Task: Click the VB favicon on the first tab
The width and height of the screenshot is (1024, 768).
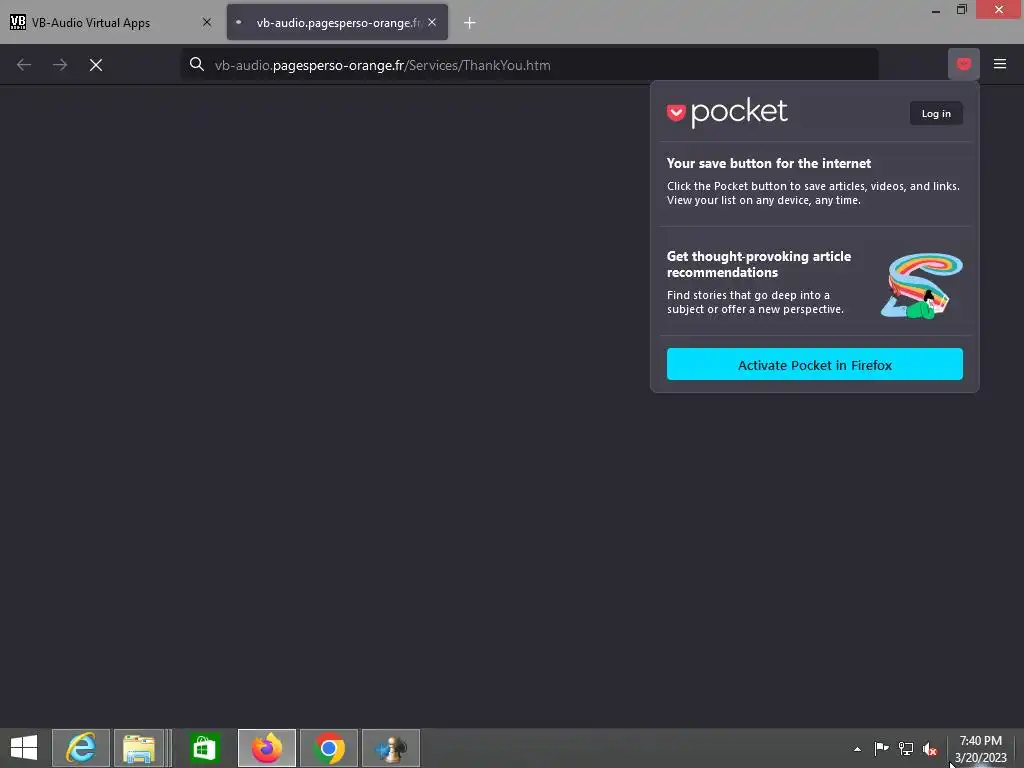Action: coord(18,22)
